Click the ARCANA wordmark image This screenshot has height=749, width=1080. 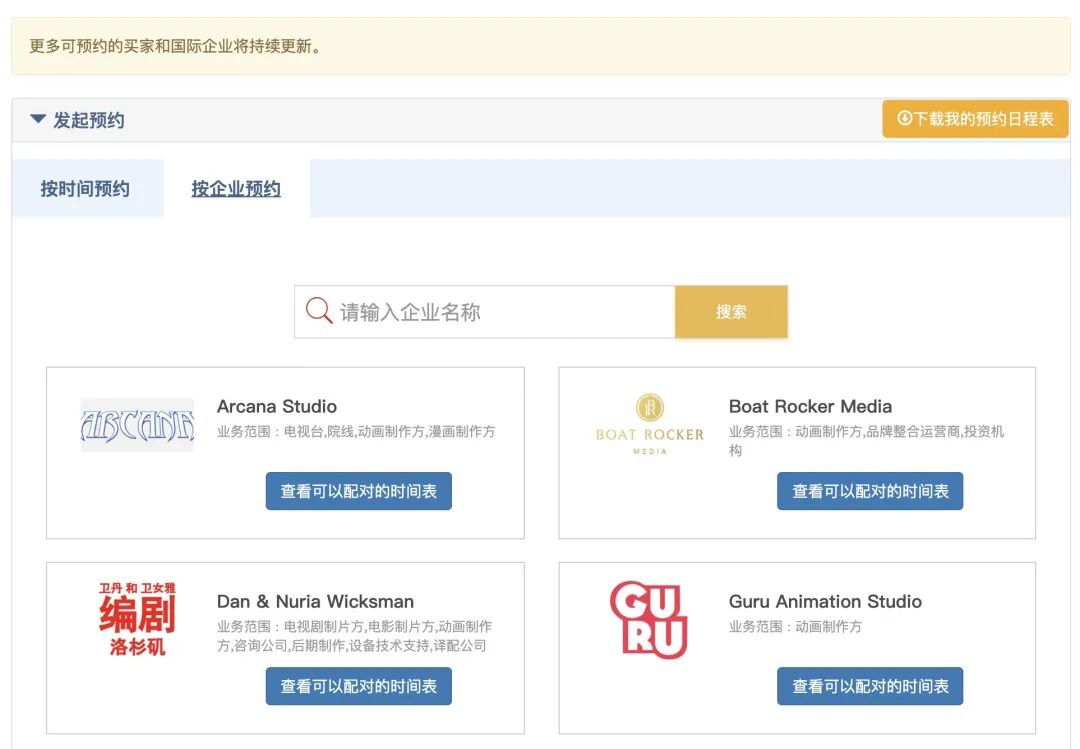137,423
